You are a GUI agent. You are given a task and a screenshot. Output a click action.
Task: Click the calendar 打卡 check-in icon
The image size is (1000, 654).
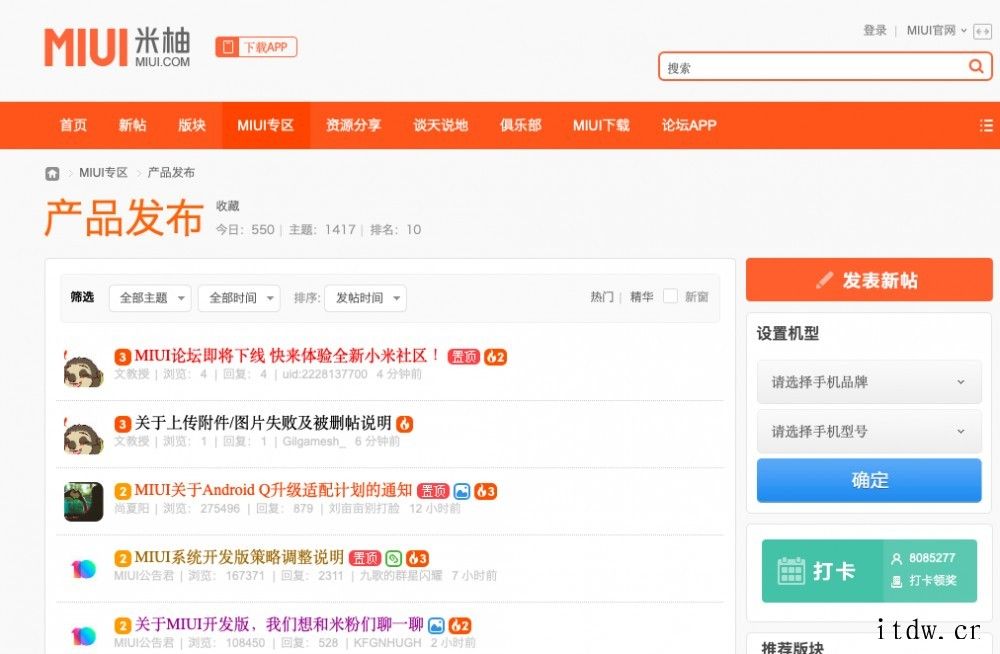tap(791, 571)
